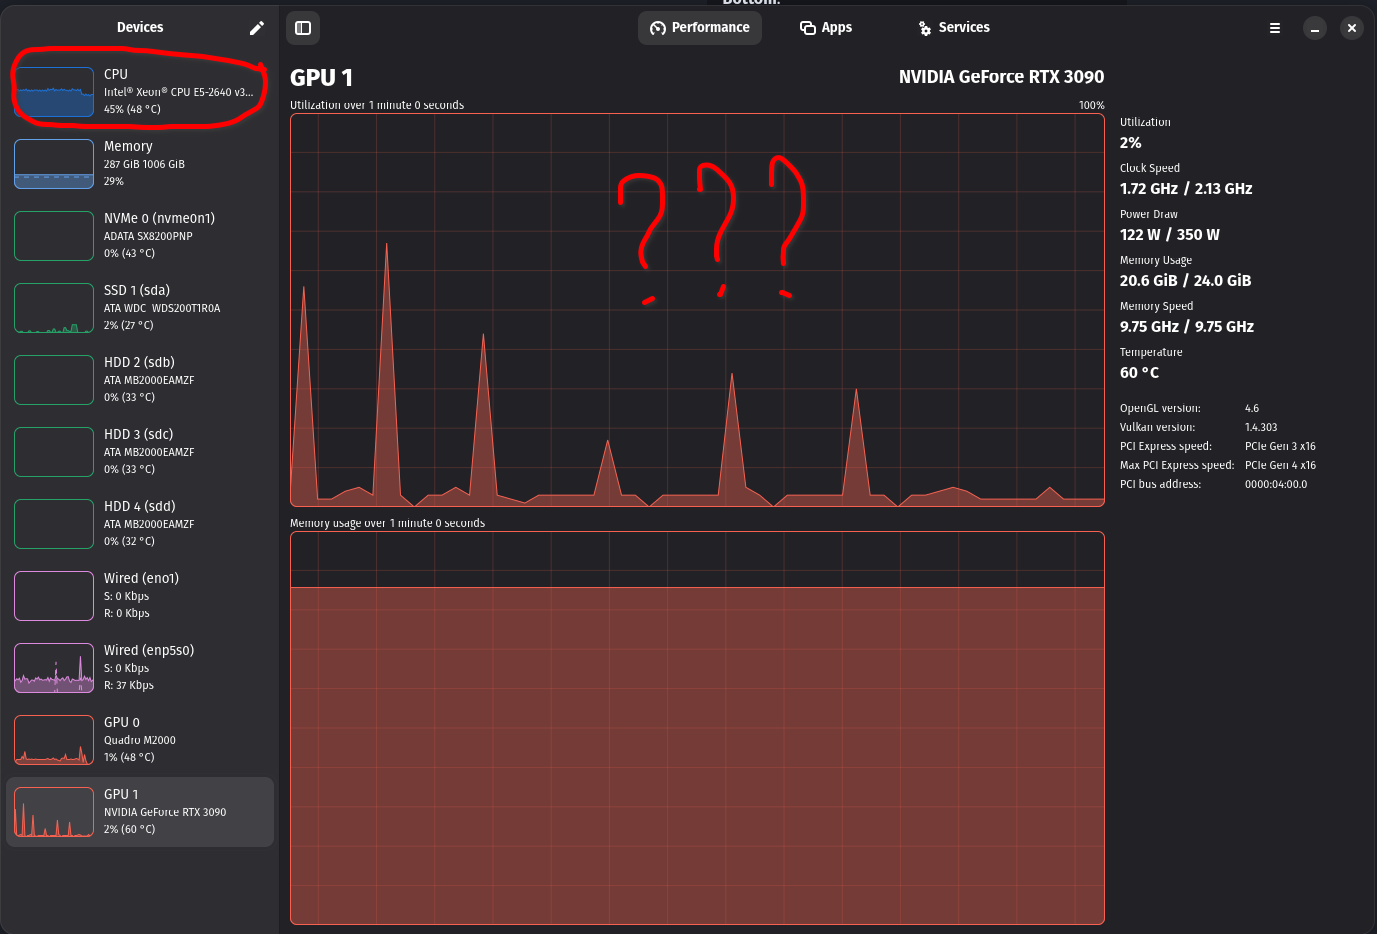Click the GPU memory usage graph
This screenshot has height=934, width=1377.
point(697,728)
